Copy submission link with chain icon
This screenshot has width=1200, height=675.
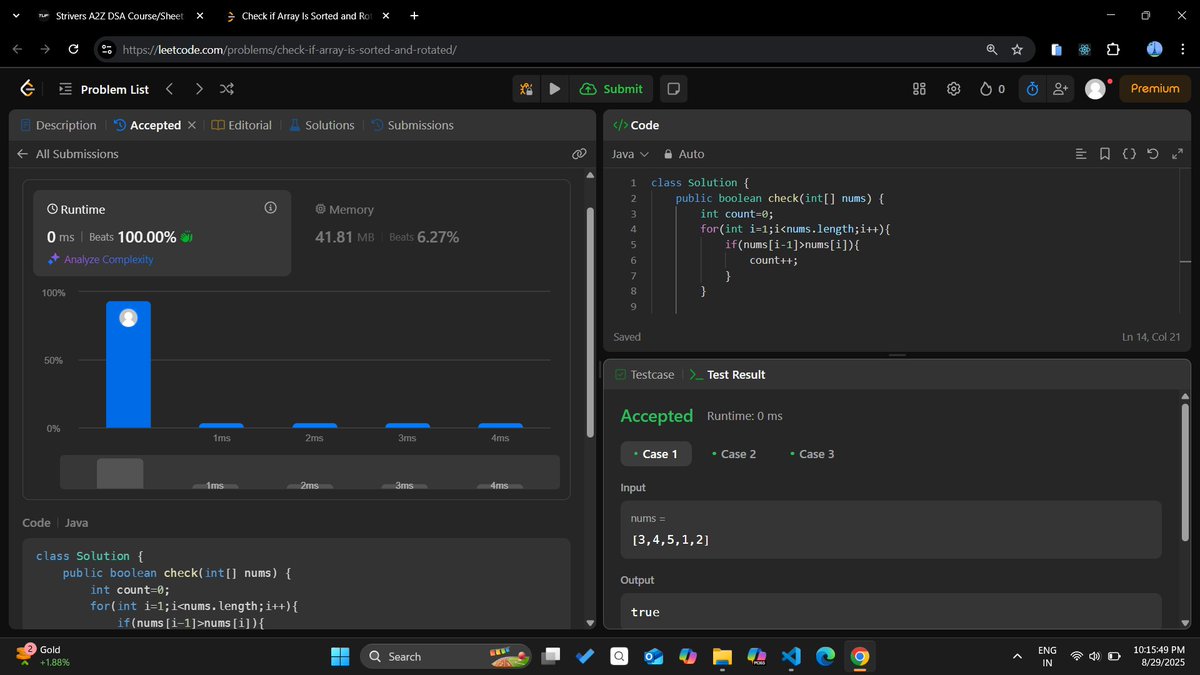tap(578, 154)
